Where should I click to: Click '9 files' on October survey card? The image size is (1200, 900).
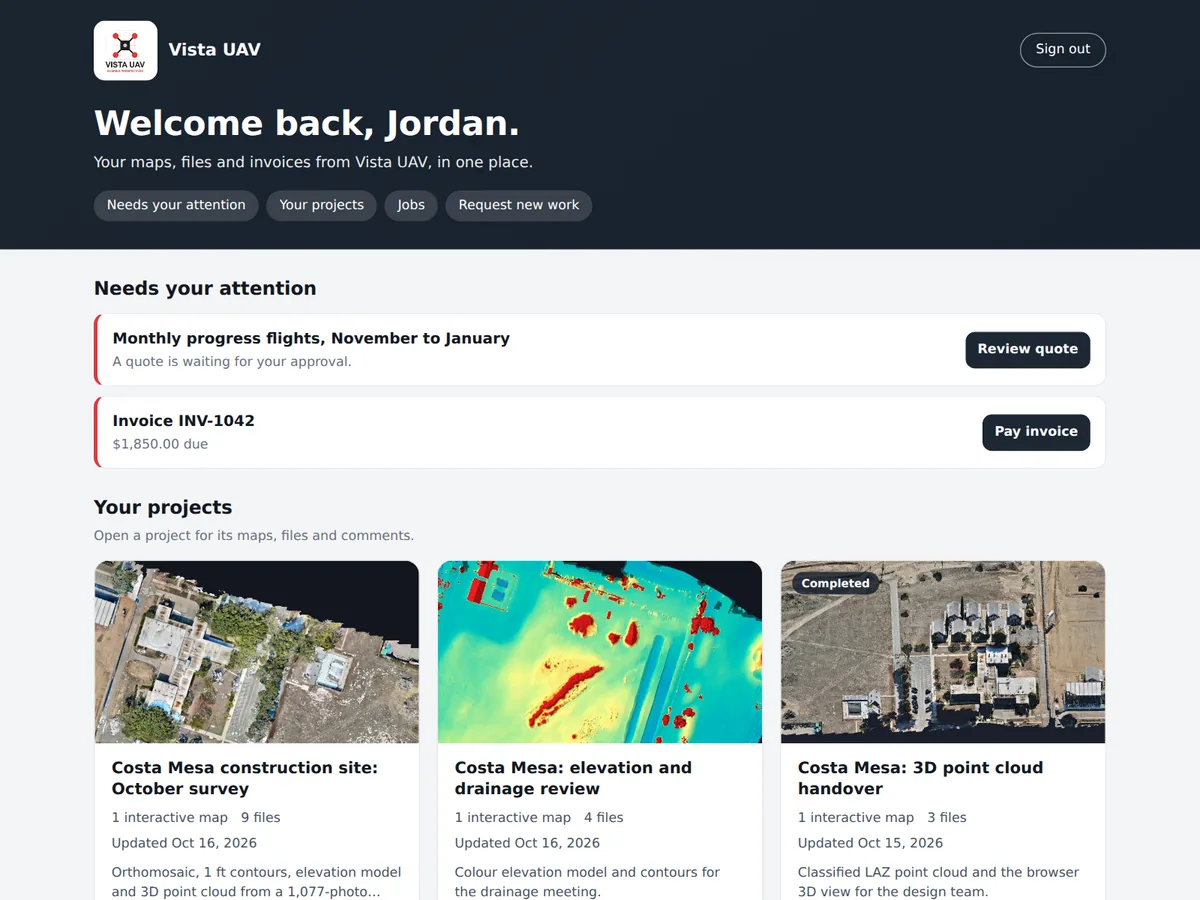(261, 818)
